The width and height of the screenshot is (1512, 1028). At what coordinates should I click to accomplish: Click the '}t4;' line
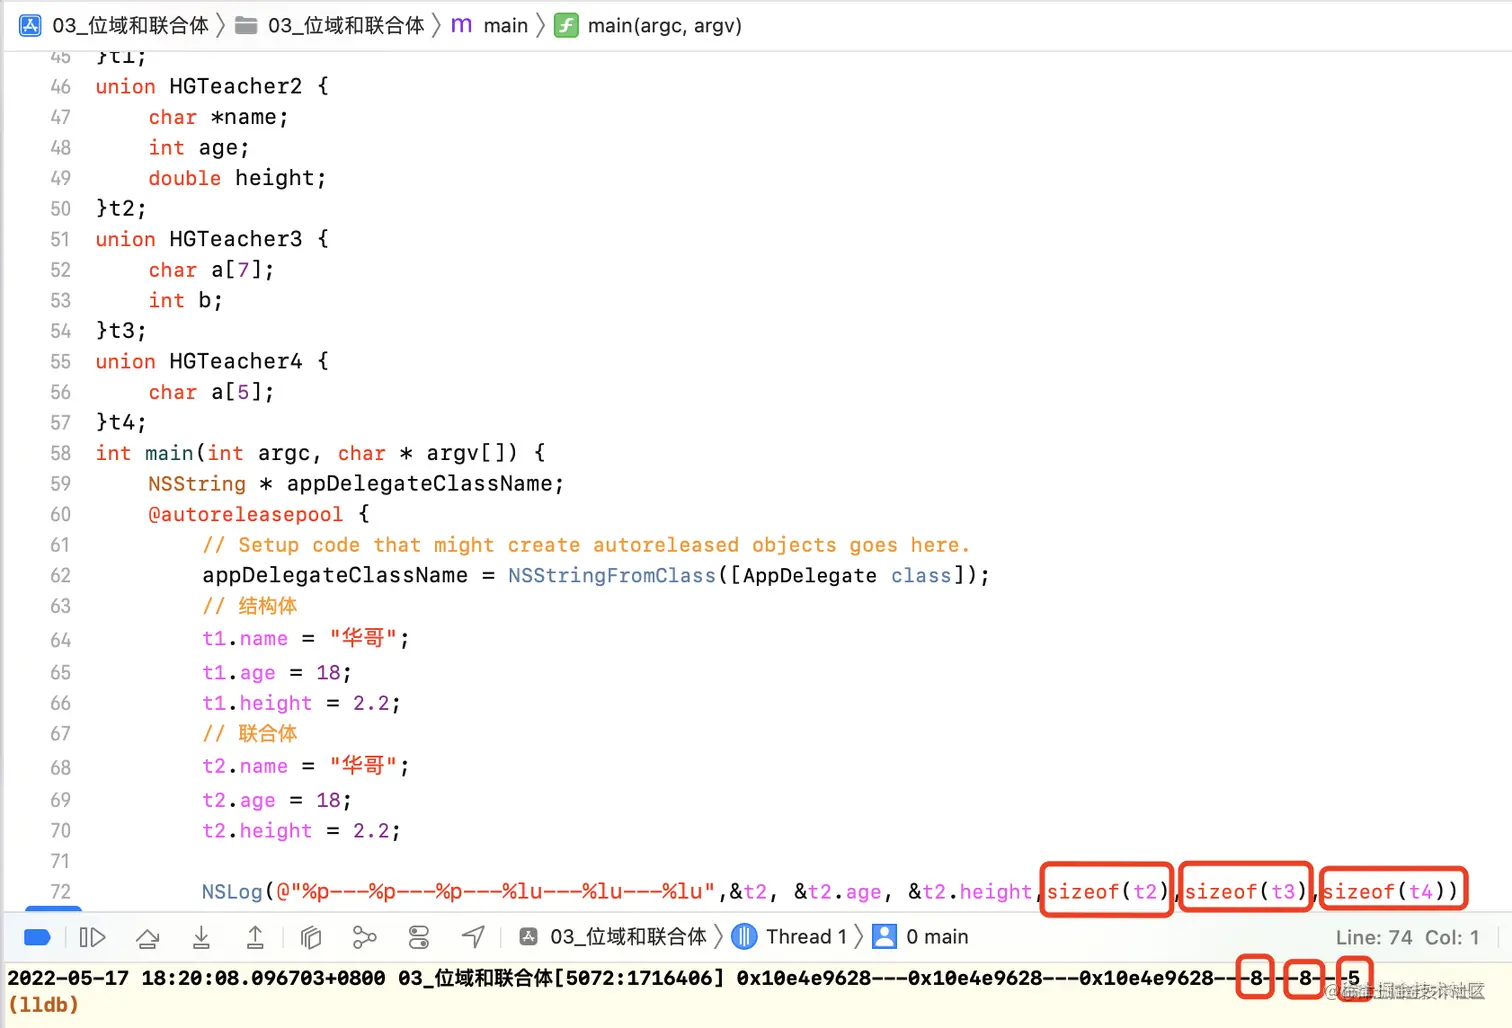point(121,422)
